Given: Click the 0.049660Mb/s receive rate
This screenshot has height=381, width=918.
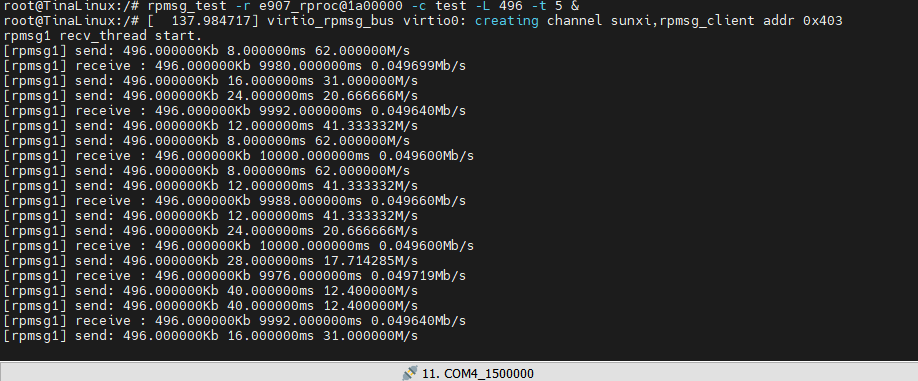Looking at the screenshot, I should point(419,201).
